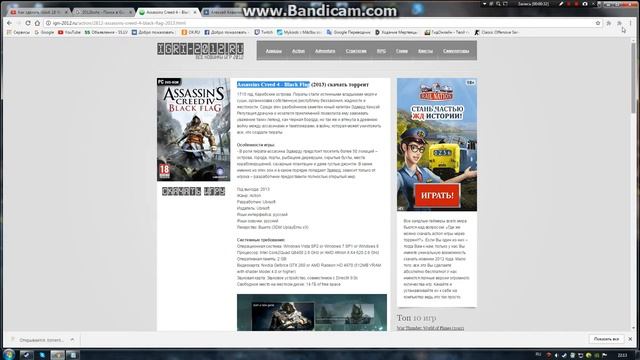Viewport: 640px width, 360px height.
Task: Close the Assassins Creed 4 tab
Action: coord(195,13)
